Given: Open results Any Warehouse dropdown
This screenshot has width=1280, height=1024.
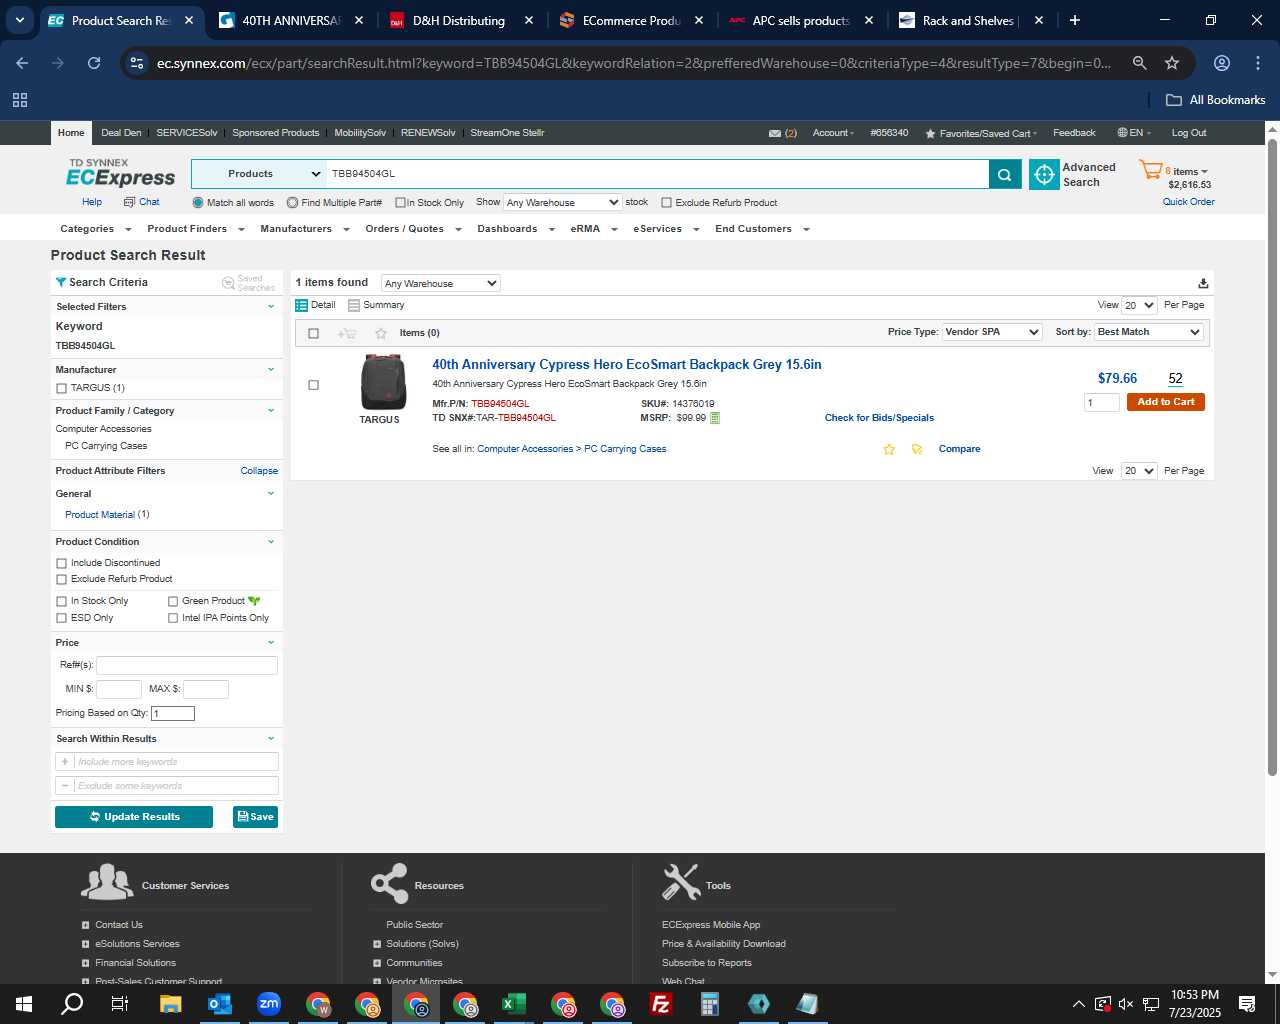Looking at the screenshot, I should [440, 283].
